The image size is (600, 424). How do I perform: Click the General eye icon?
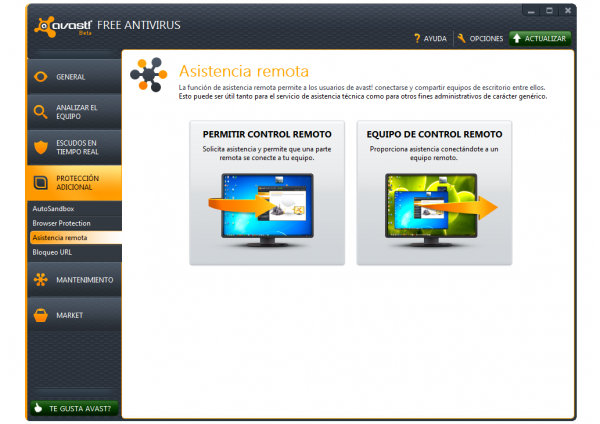point(41,77)
